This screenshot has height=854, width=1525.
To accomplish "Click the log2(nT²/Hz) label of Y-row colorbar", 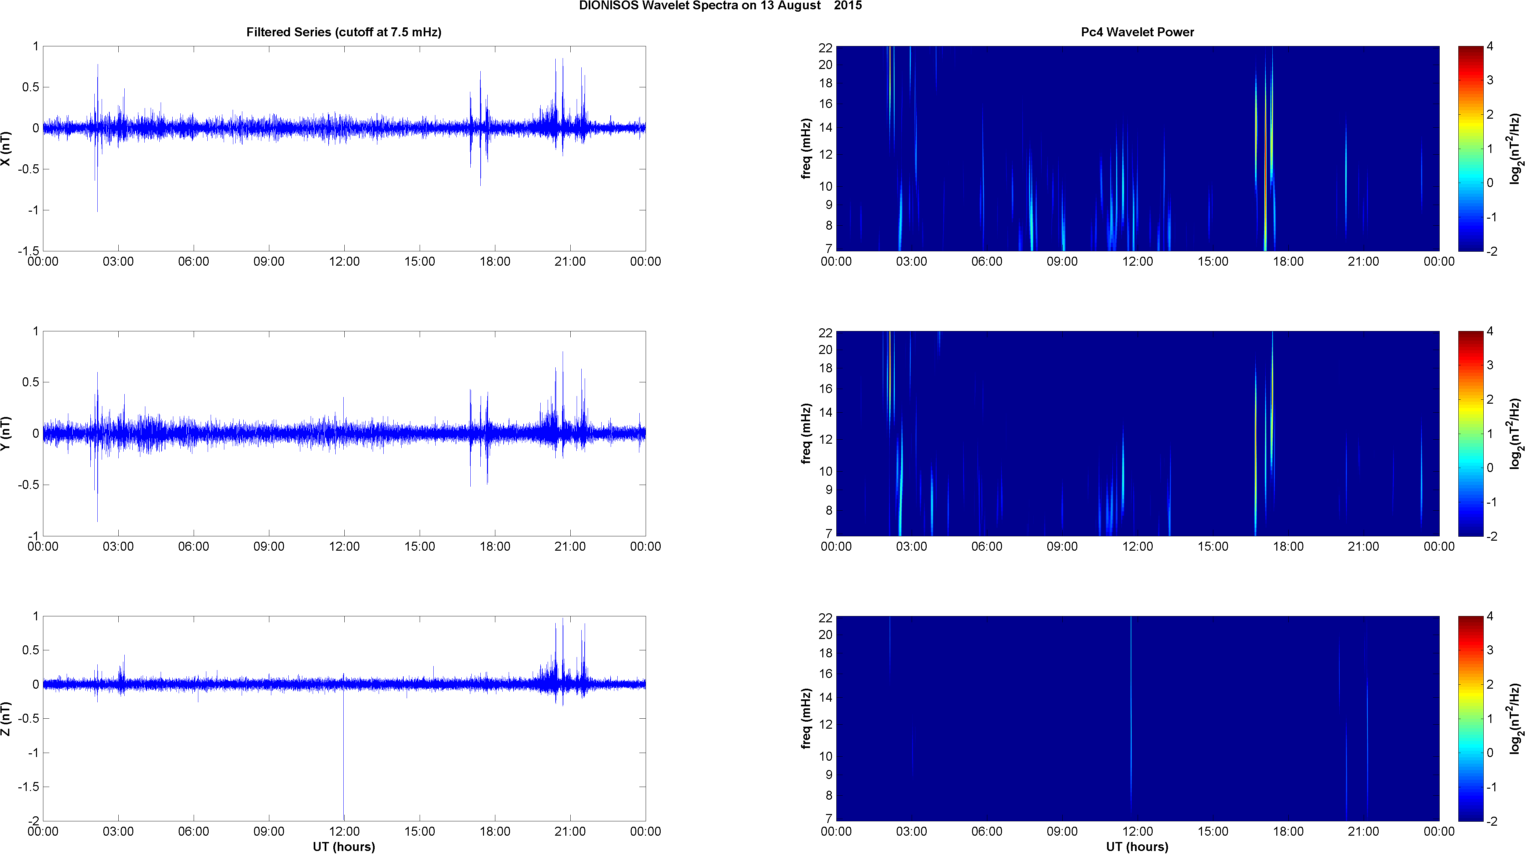I will coord(1516,433).
